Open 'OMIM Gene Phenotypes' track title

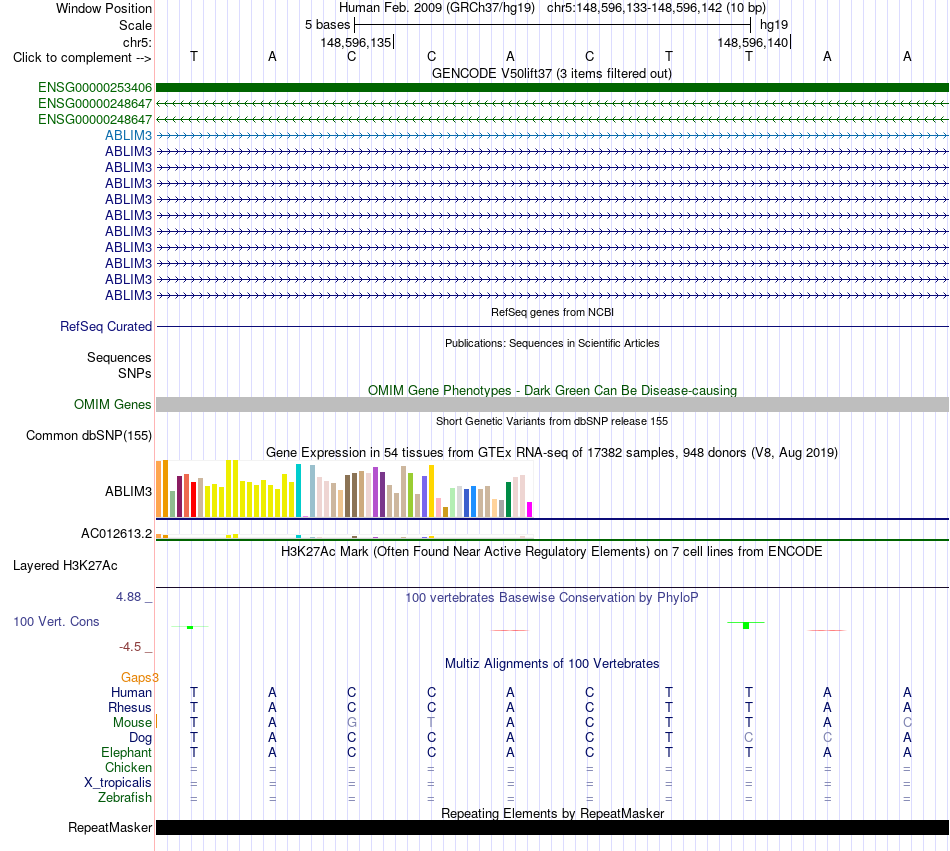[552, 390]
